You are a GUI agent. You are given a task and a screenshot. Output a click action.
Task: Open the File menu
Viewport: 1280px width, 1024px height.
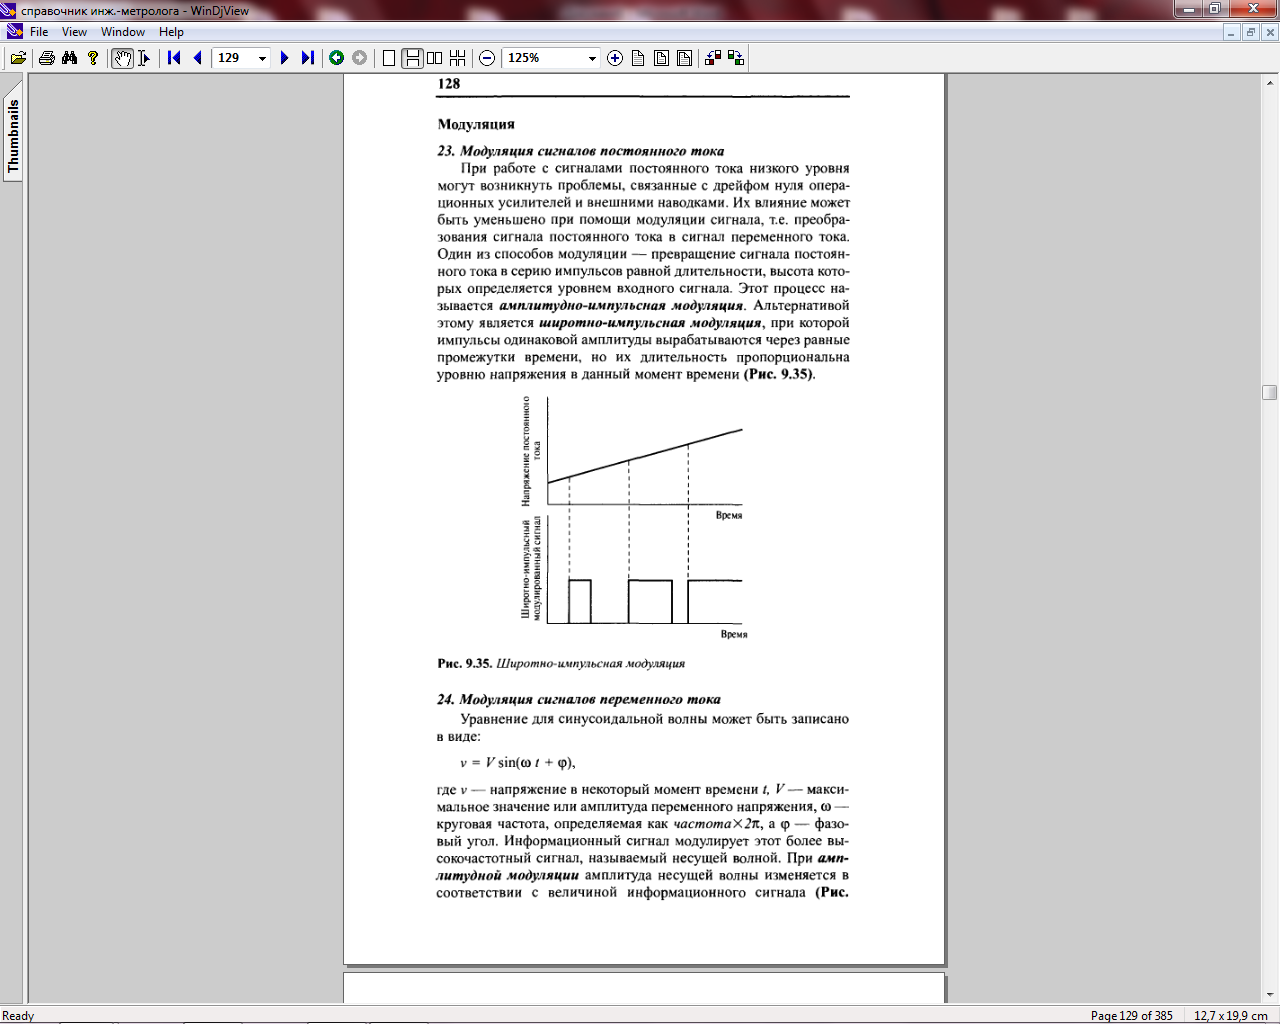point(39,32)
